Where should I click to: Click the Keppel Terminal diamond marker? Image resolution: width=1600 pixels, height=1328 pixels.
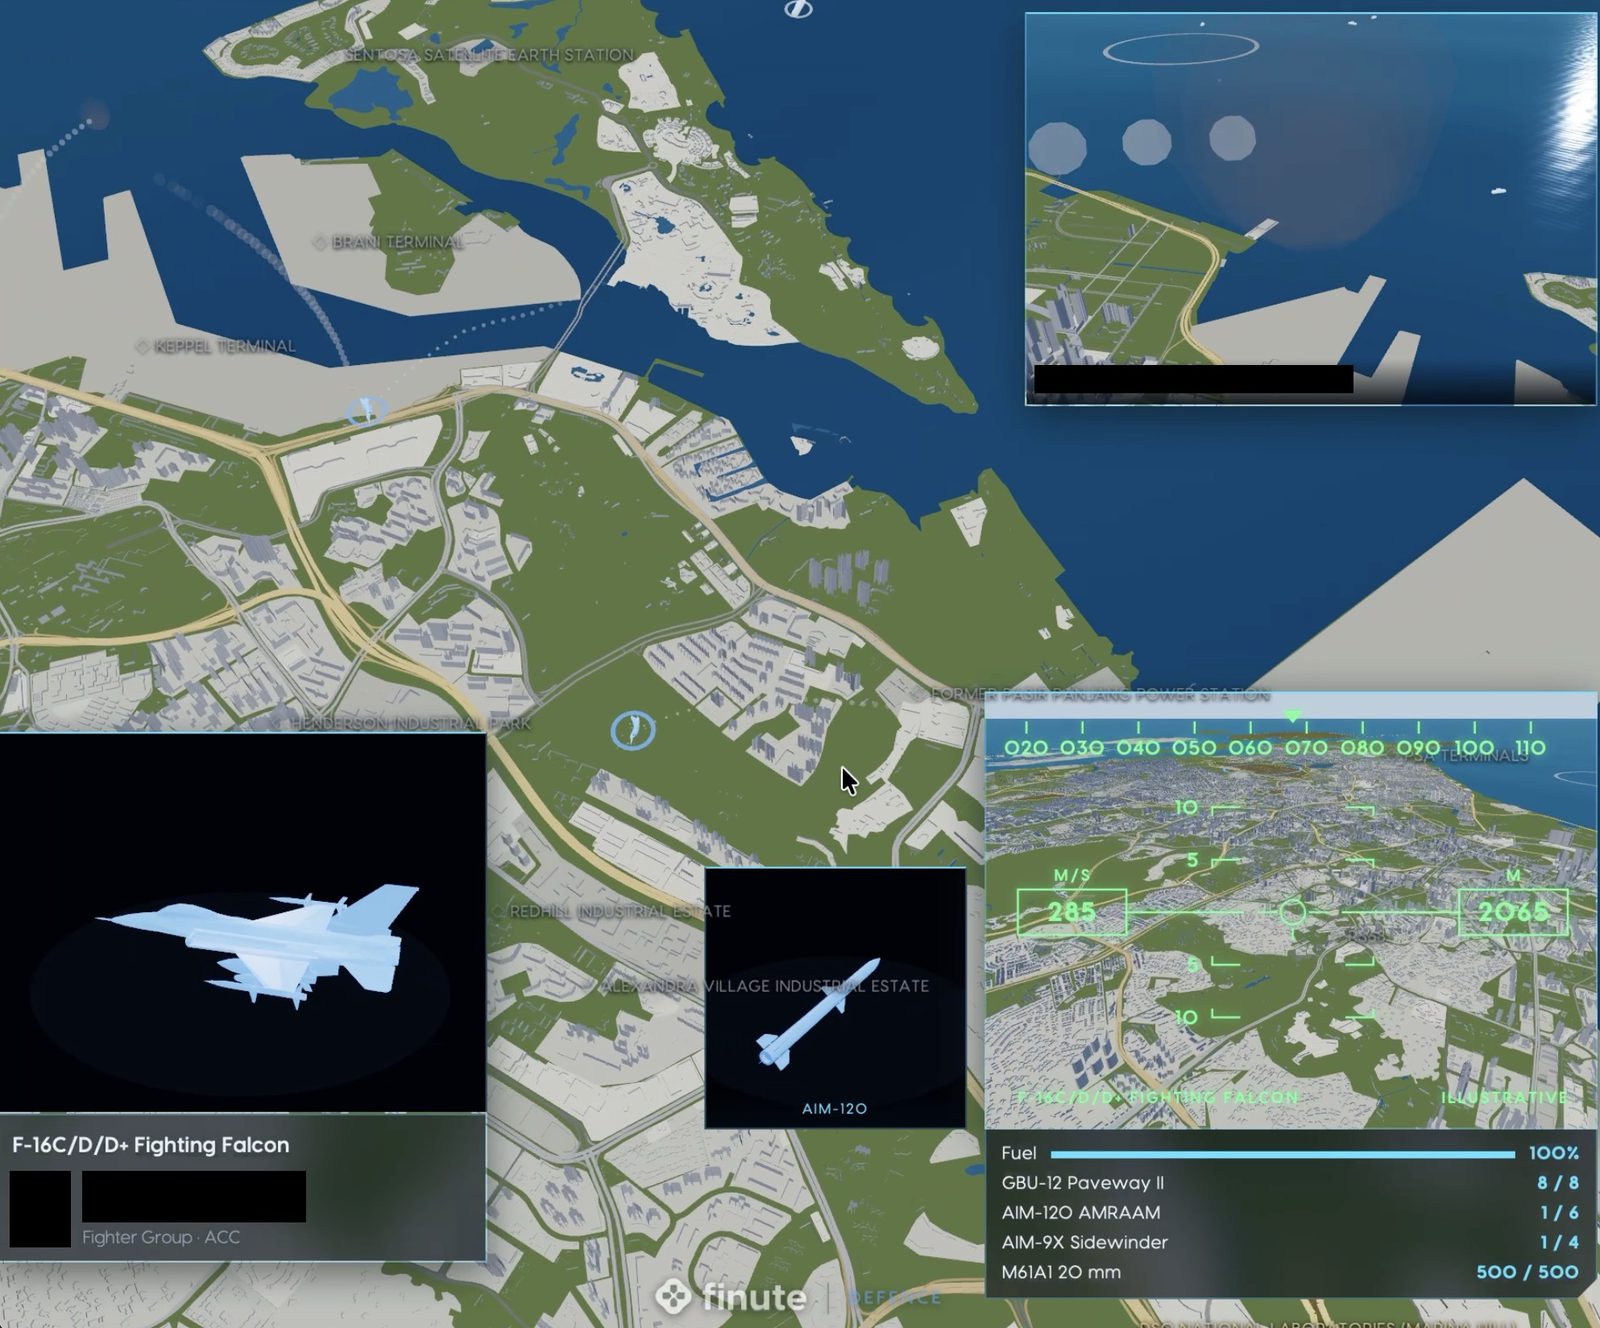click(x=142, y=346)
